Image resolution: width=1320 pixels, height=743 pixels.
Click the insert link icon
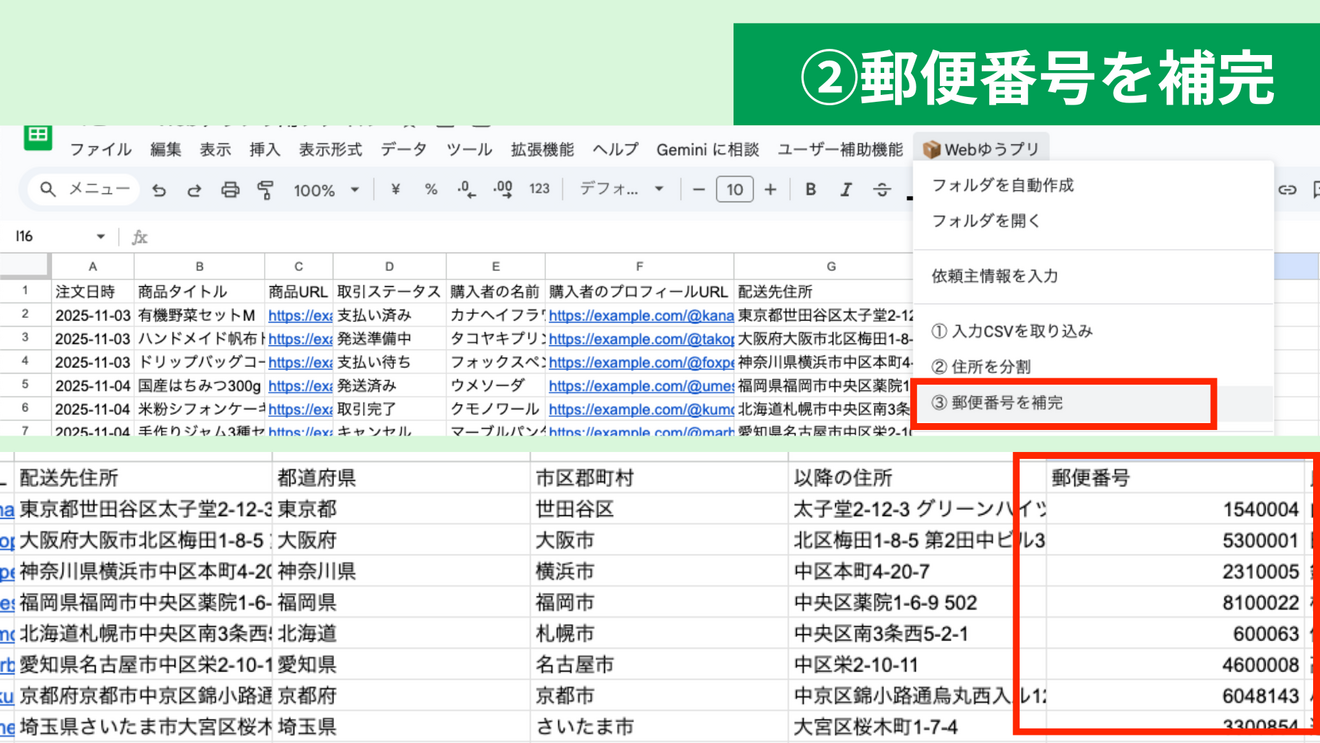tap(1287, 189)
